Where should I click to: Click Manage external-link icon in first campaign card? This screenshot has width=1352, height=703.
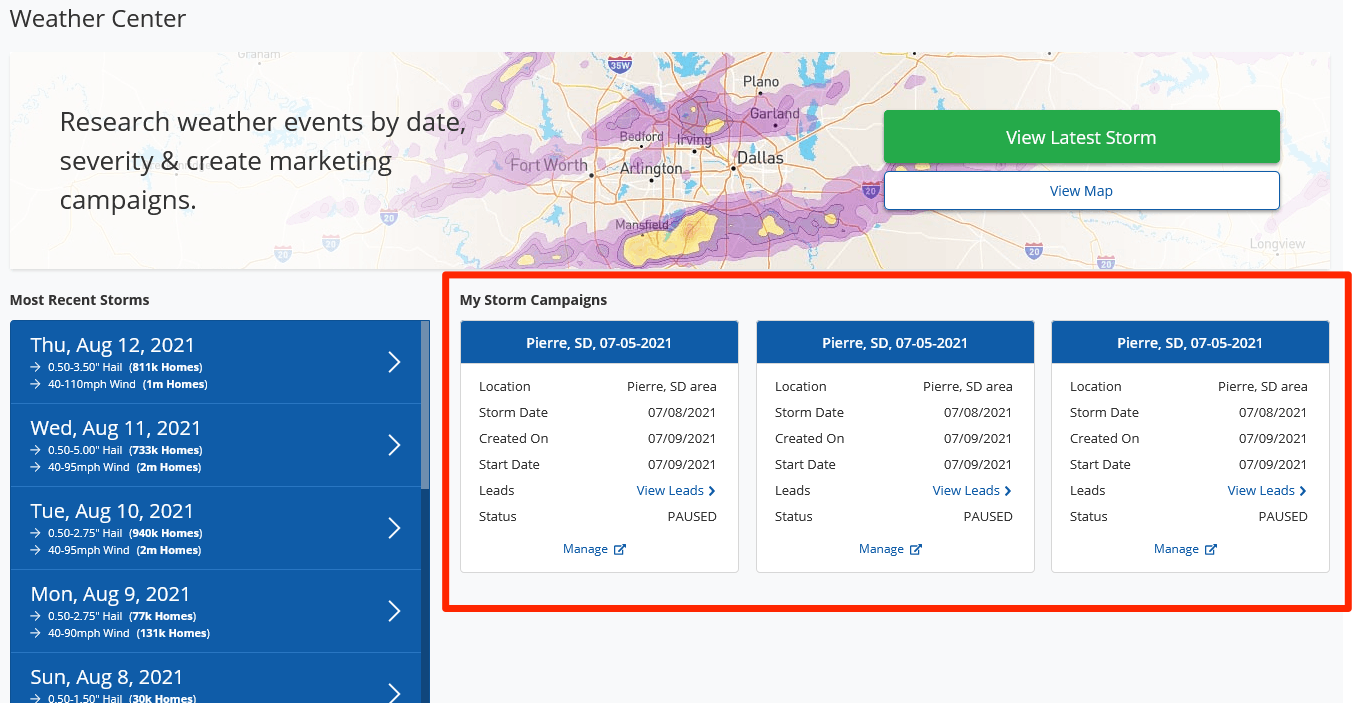click(x=619, y=549)
